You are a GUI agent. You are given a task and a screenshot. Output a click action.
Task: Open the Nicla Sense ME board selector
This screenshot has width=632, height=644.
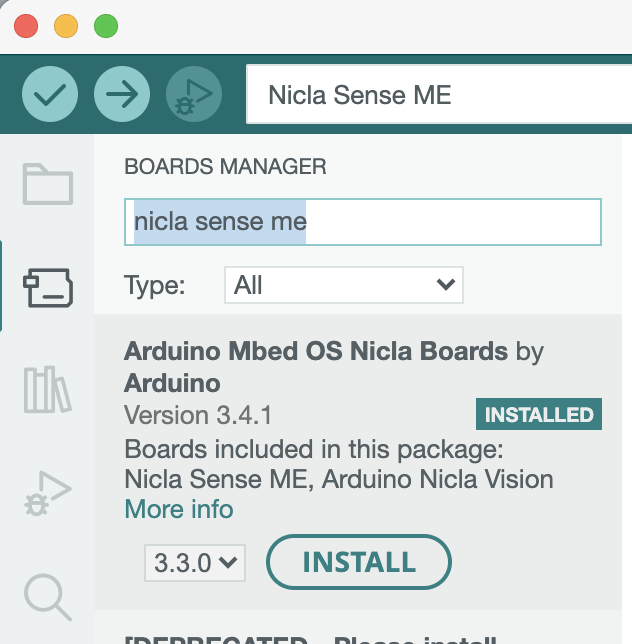tap(438, 95)
